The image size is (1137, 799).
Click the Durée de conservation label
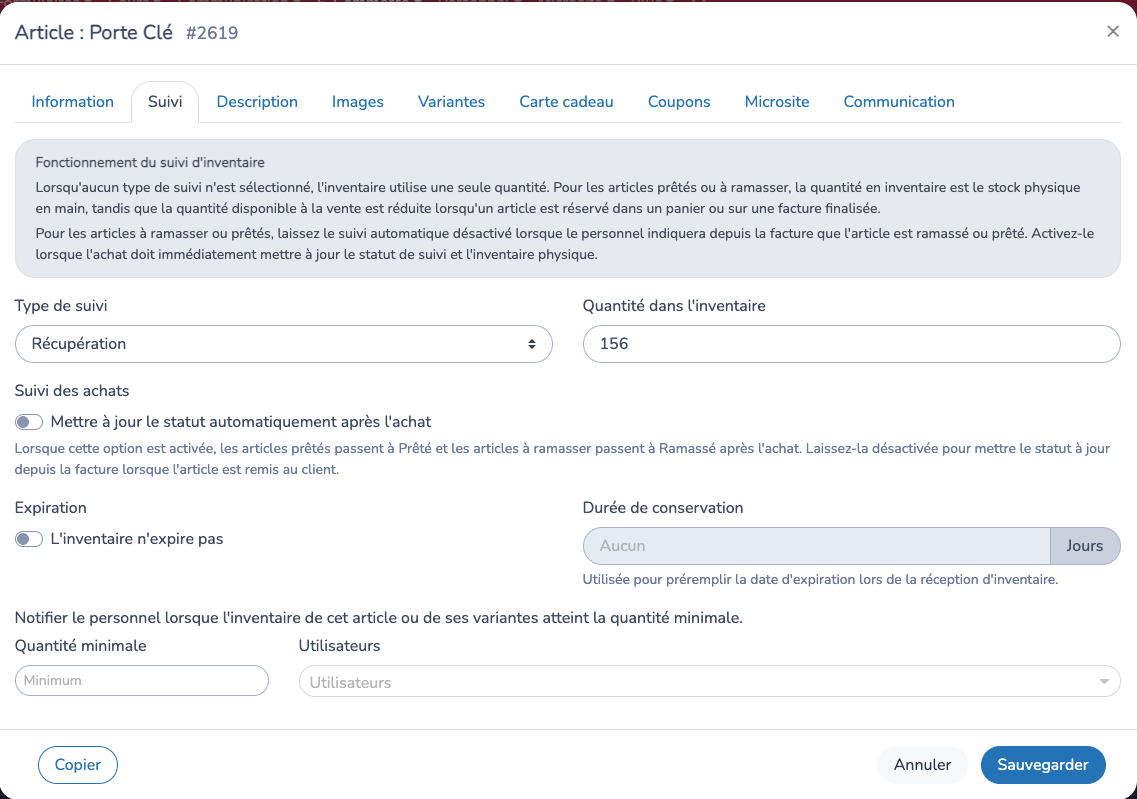tap(663, 508)
